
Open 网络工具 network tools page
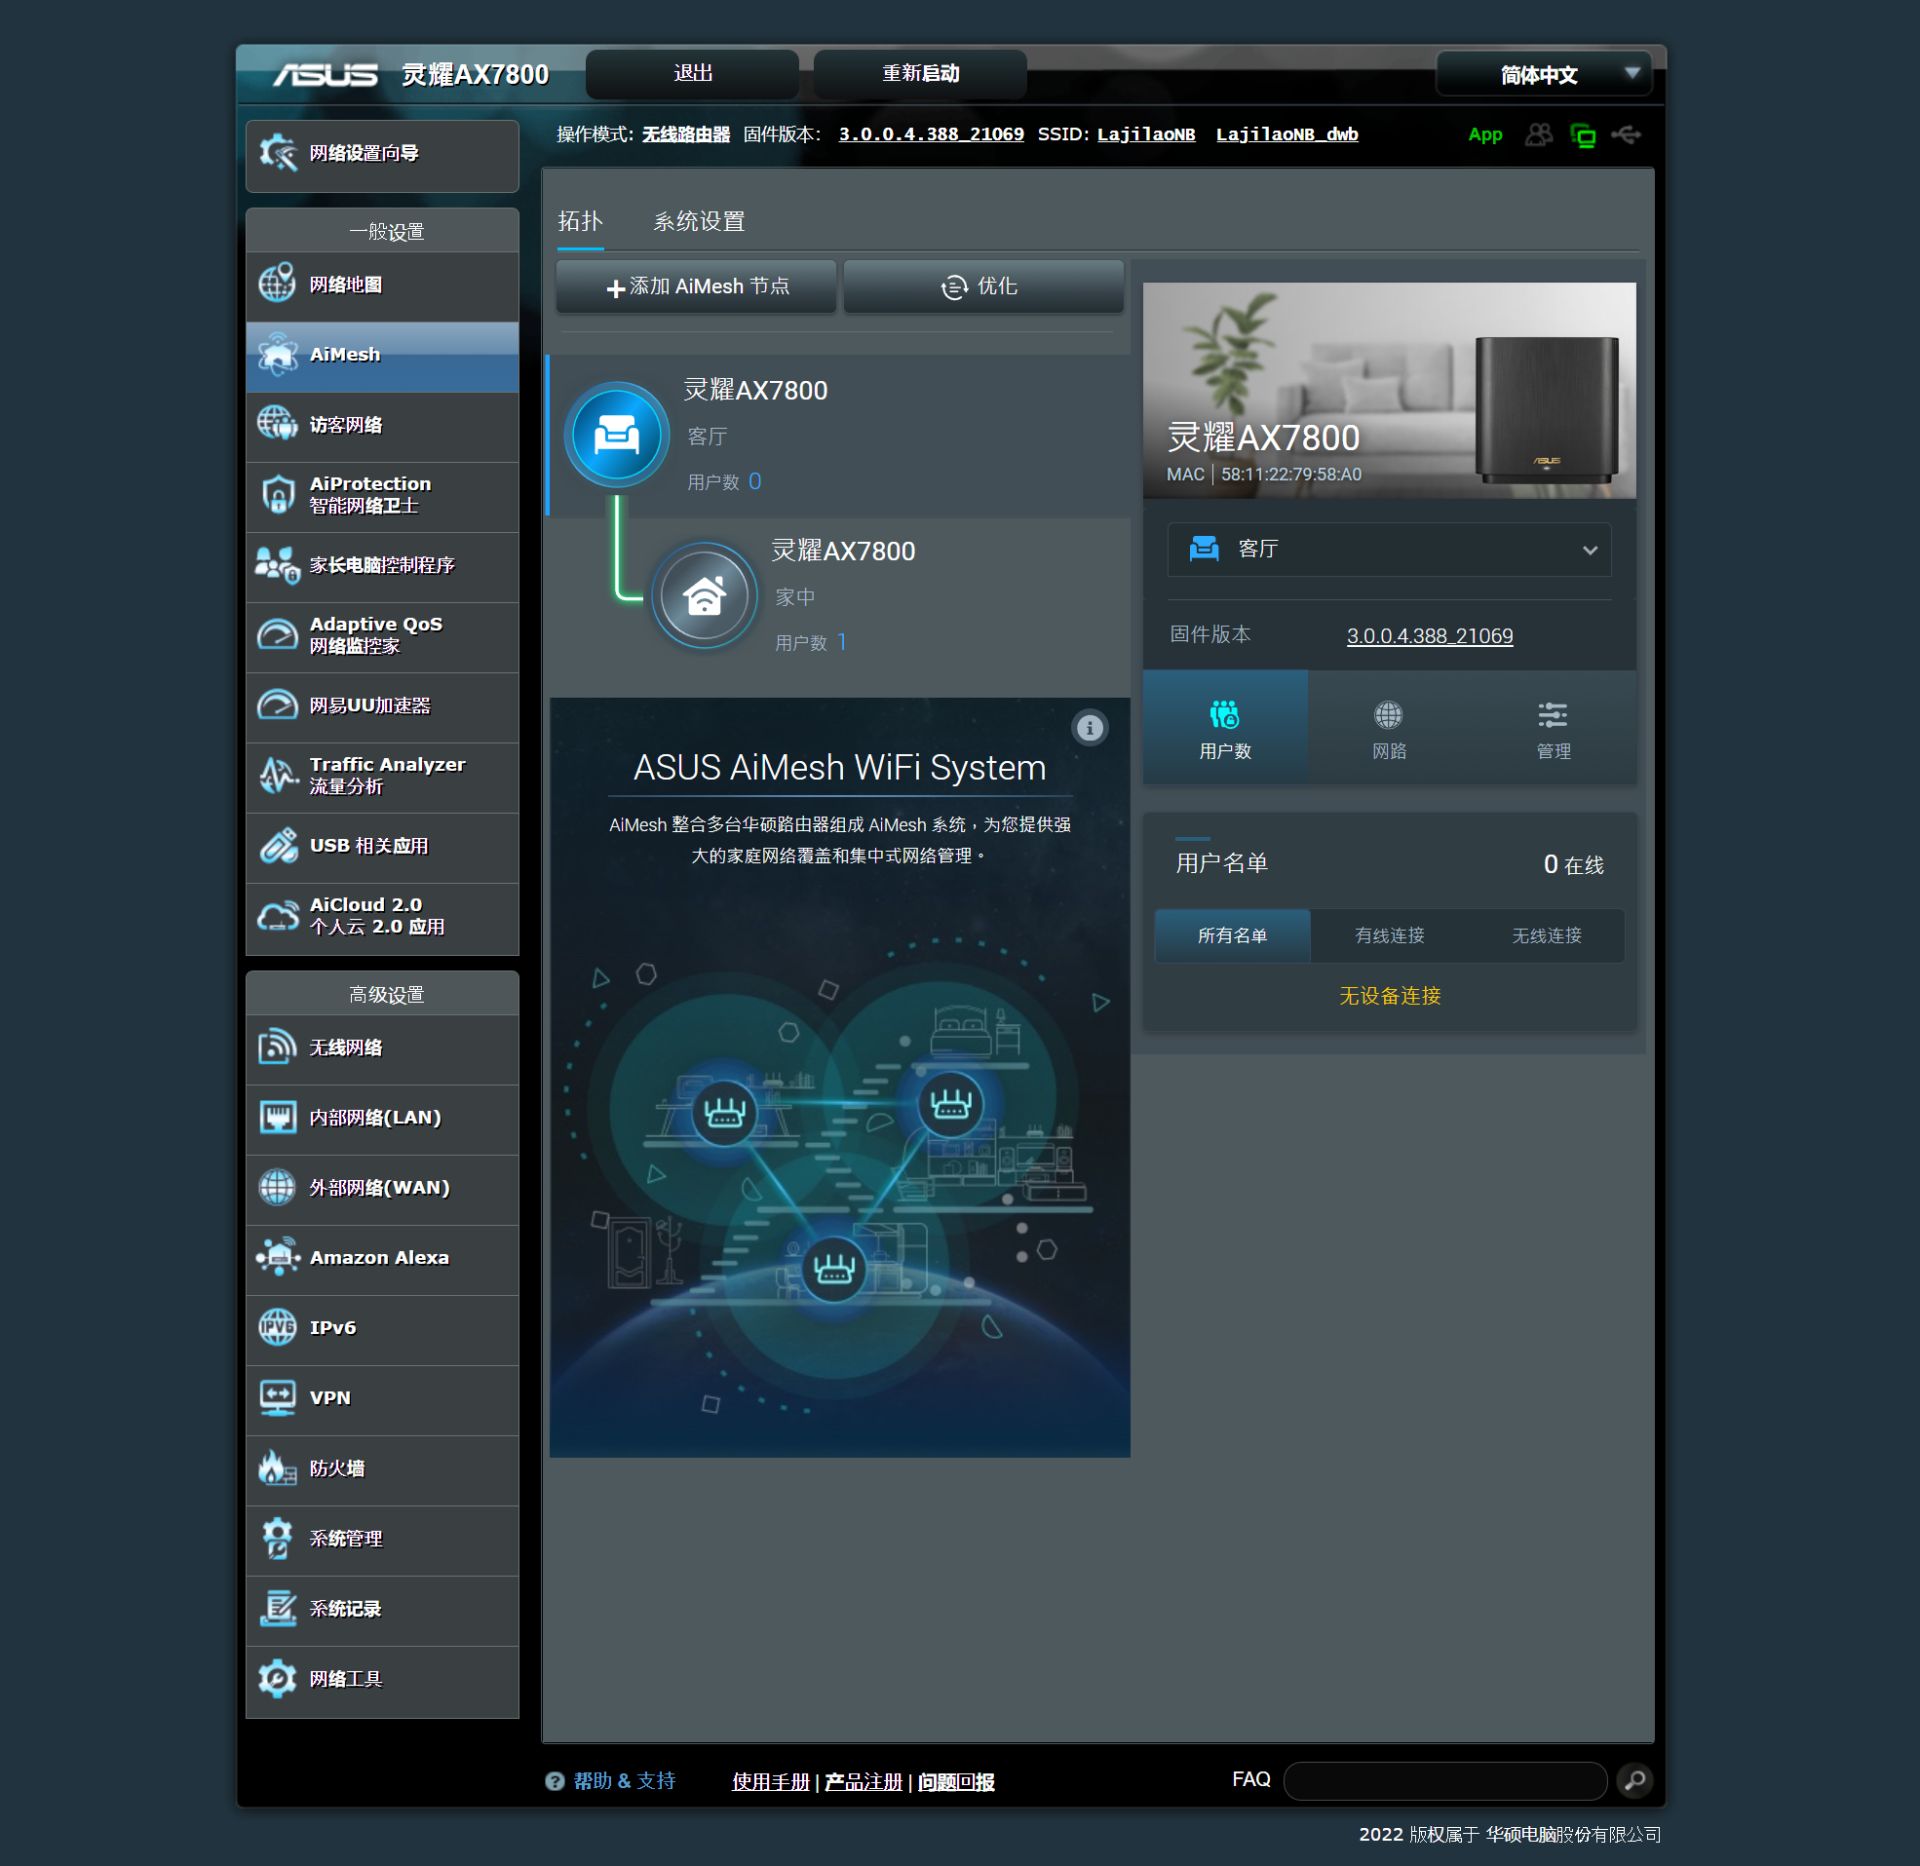(x=382, y=1680)
